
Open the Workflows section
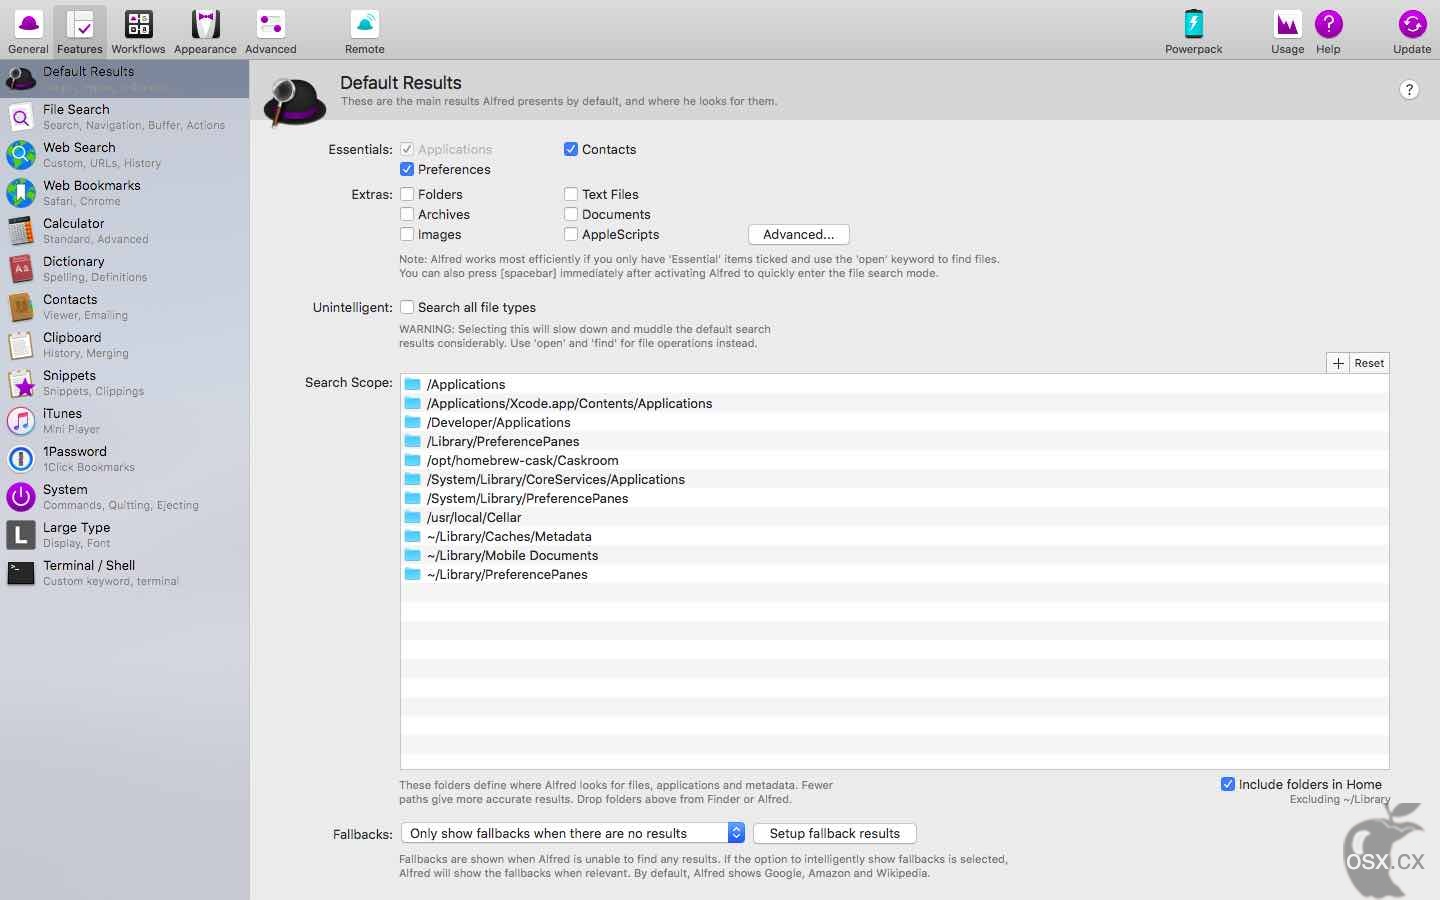[138, 31]
